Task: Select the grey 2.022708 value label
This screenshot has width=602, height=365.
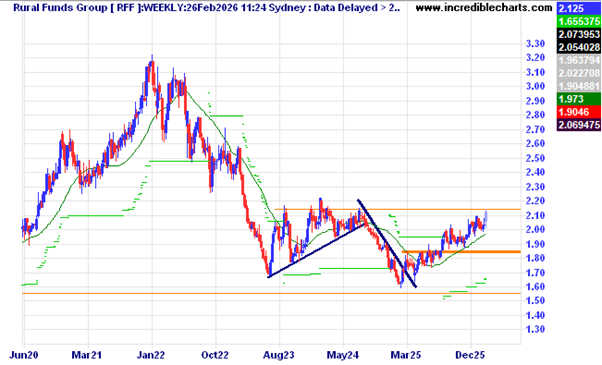Action: 579,73
